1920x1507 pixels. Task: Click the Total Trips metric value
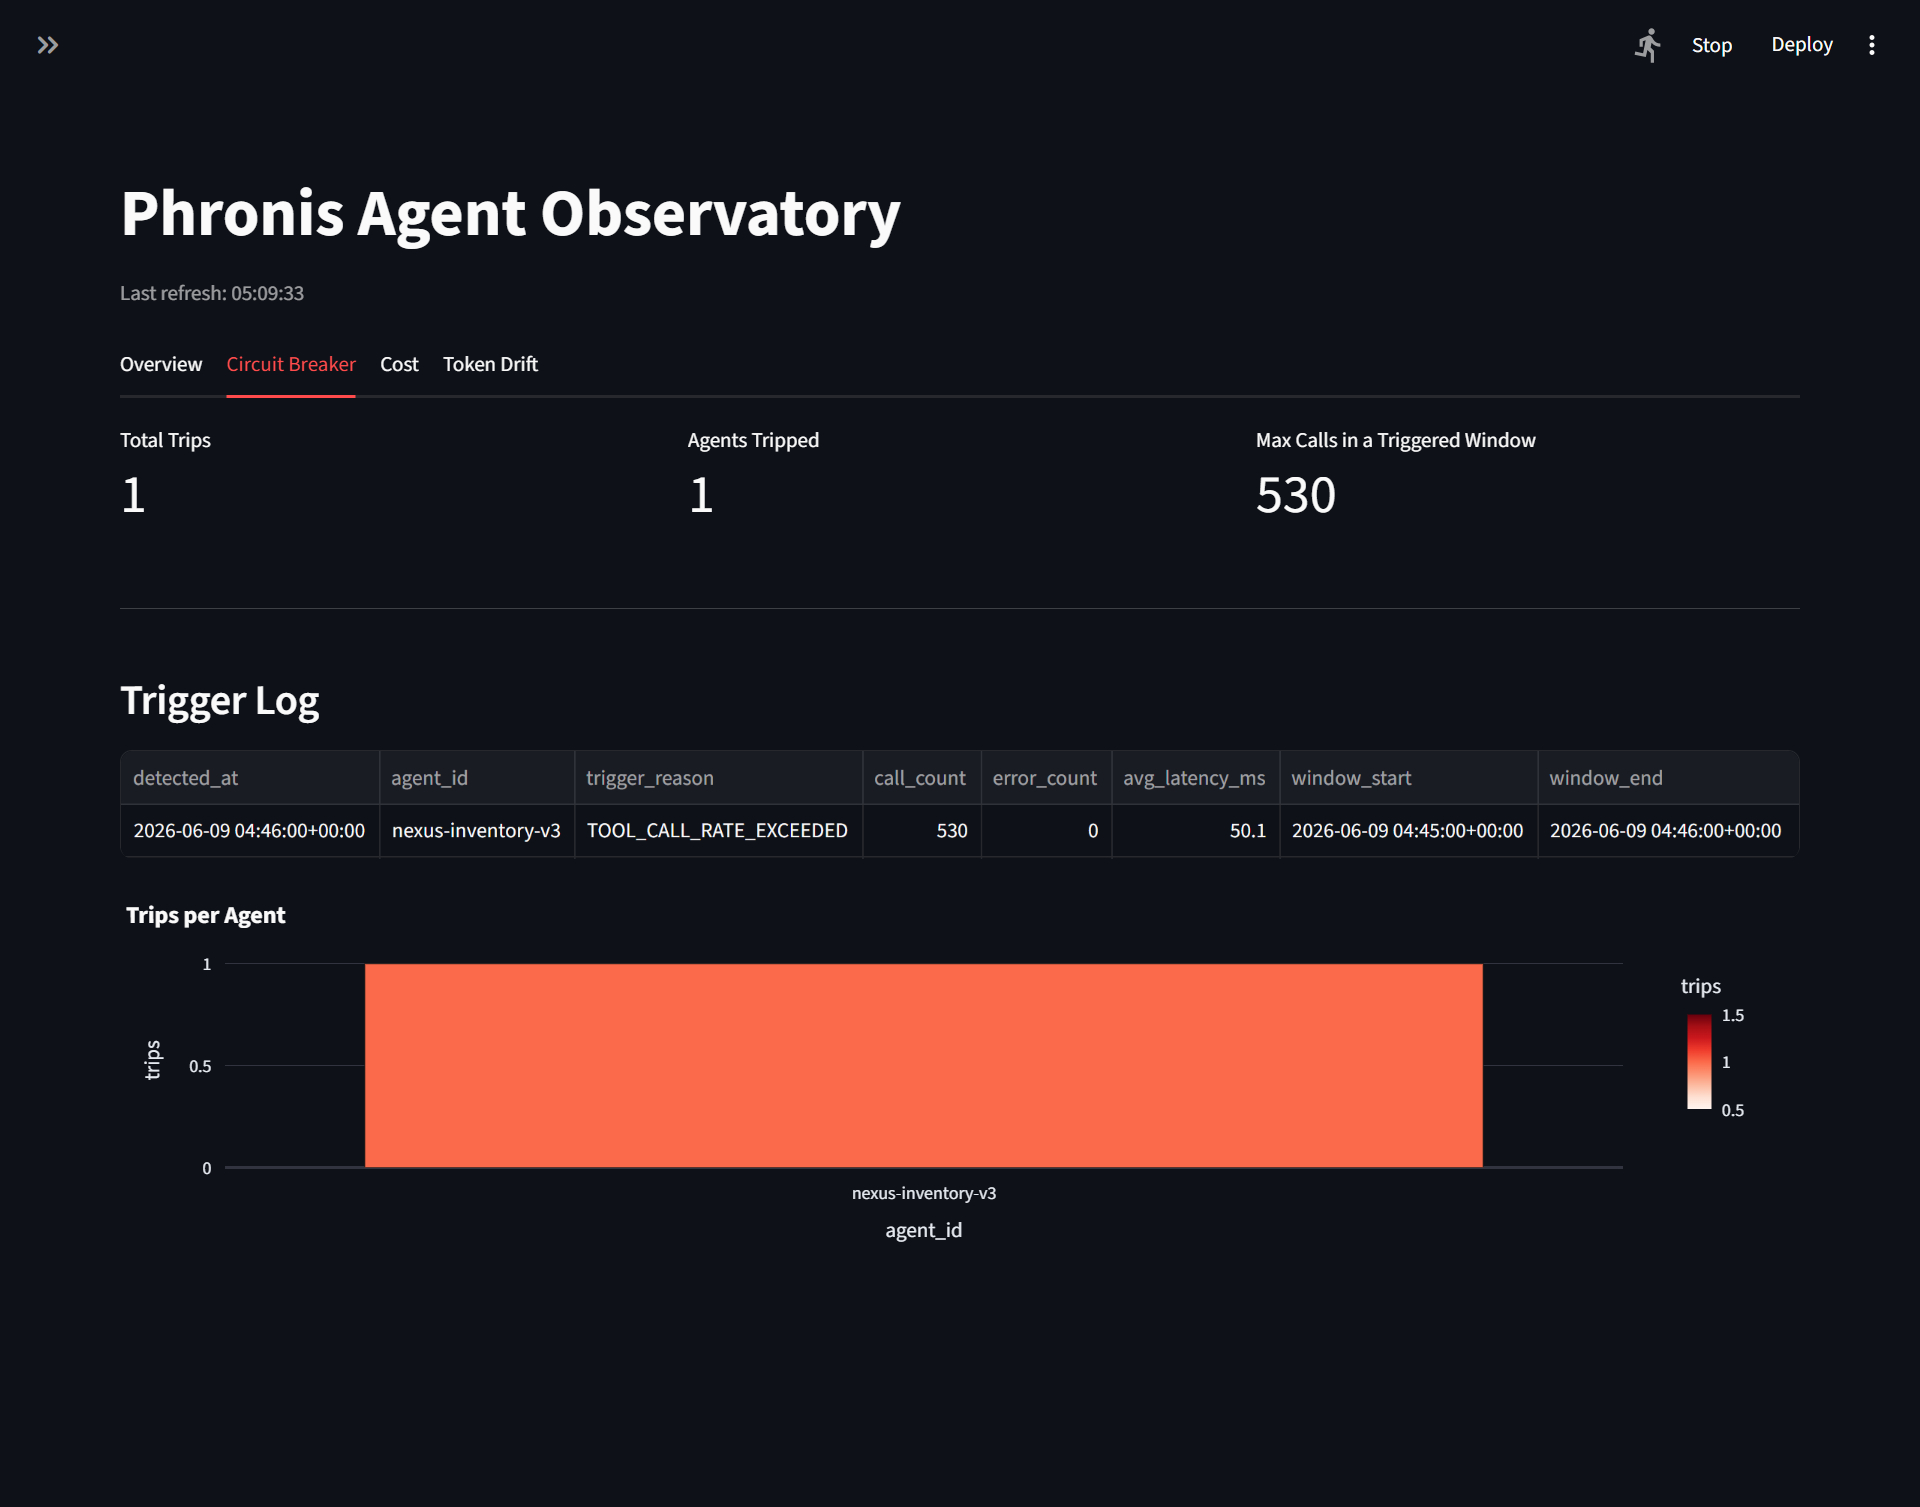[133, 495]
